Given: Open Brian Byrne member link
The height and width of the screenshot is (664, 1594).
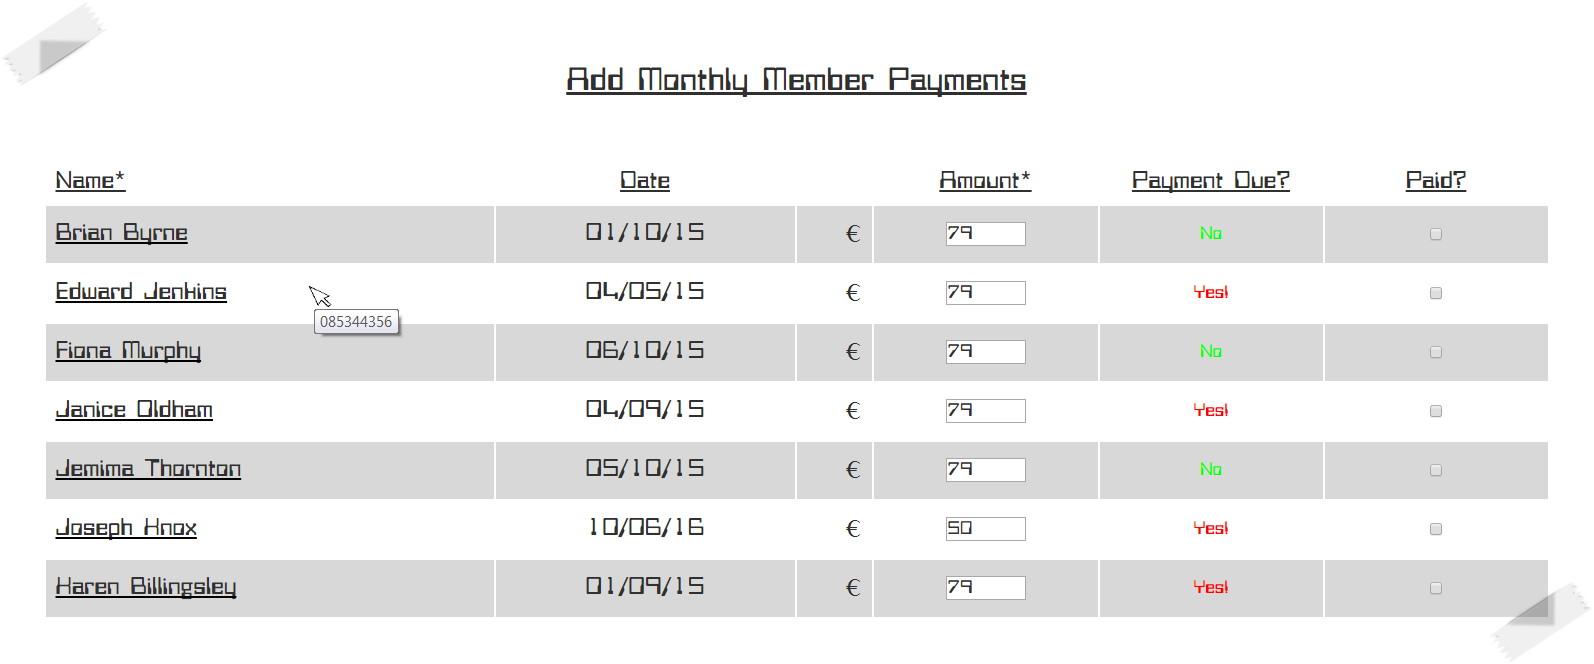Looking at the screenshot, I should click(x=121, y=233).
